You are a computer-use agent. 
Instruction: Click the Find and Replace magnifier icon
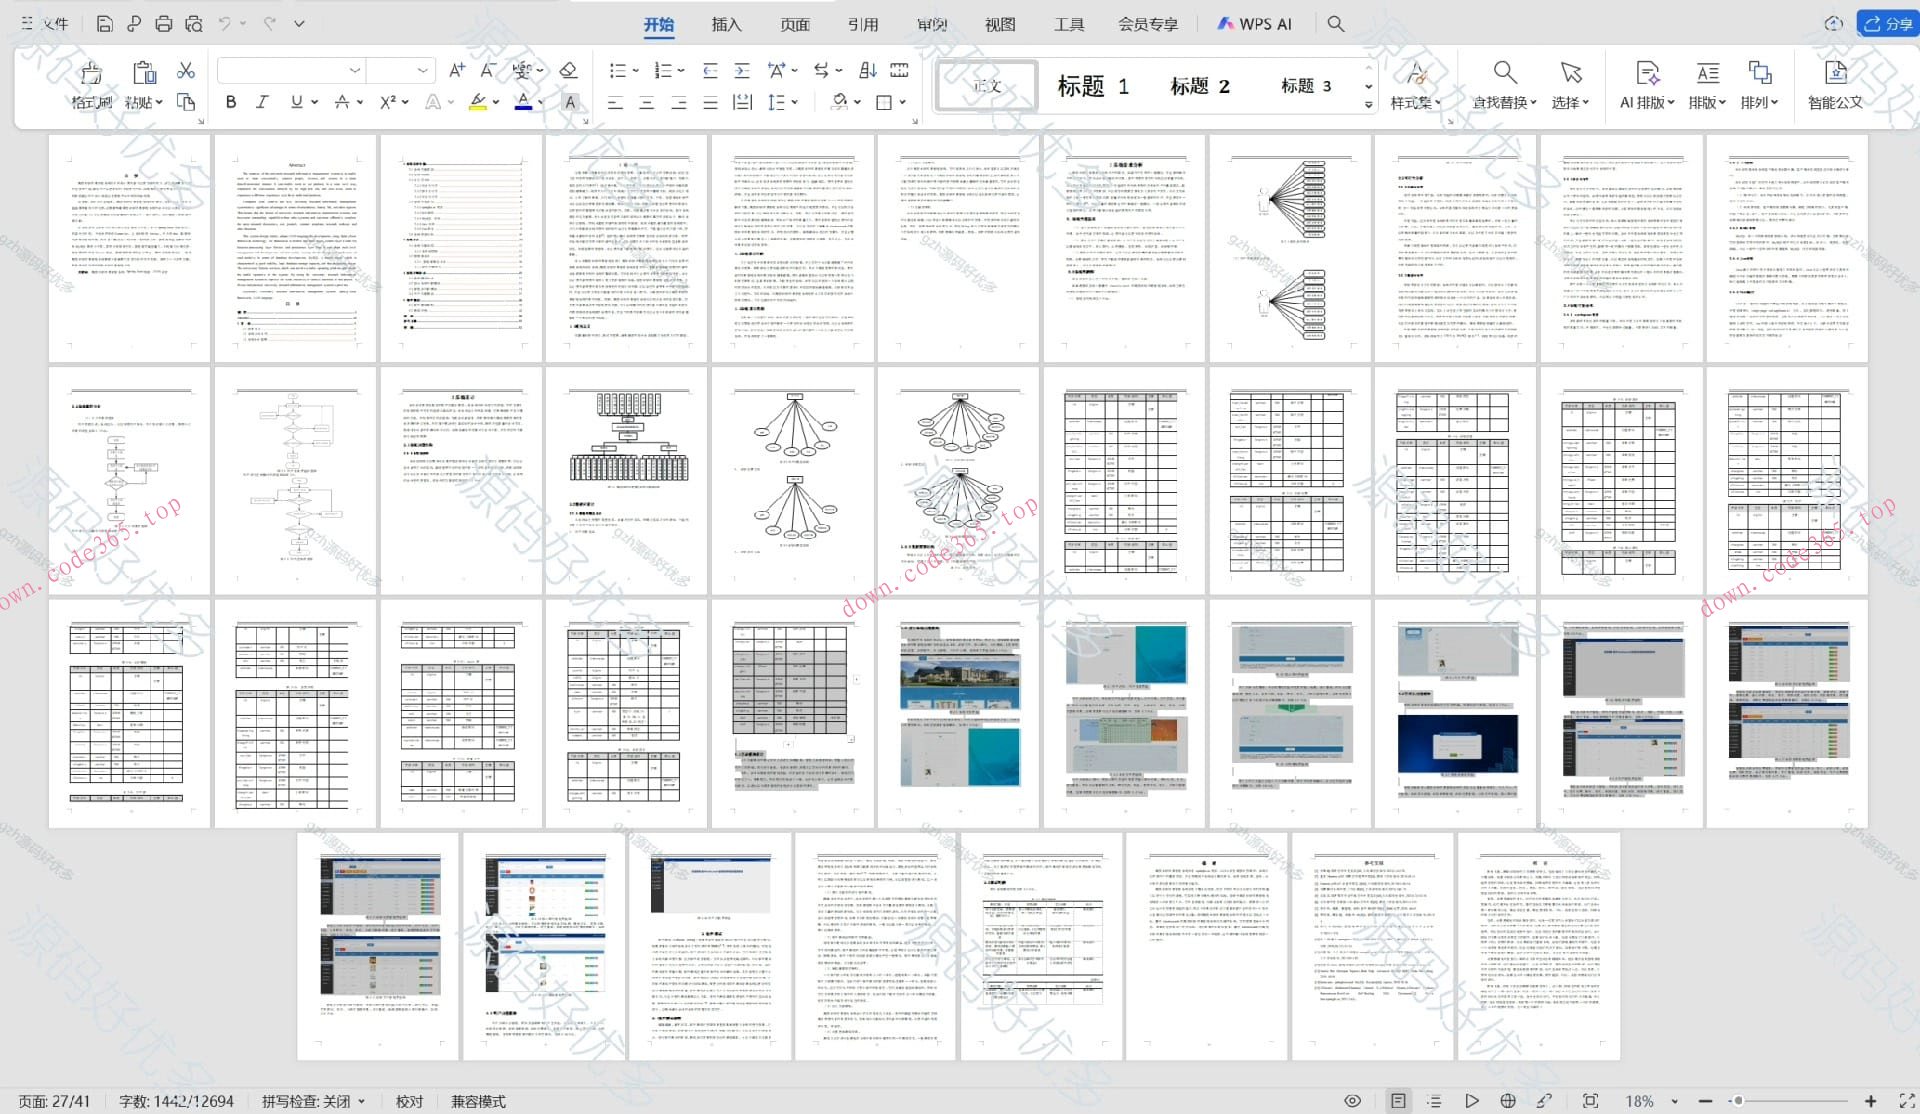[1504, 73]
